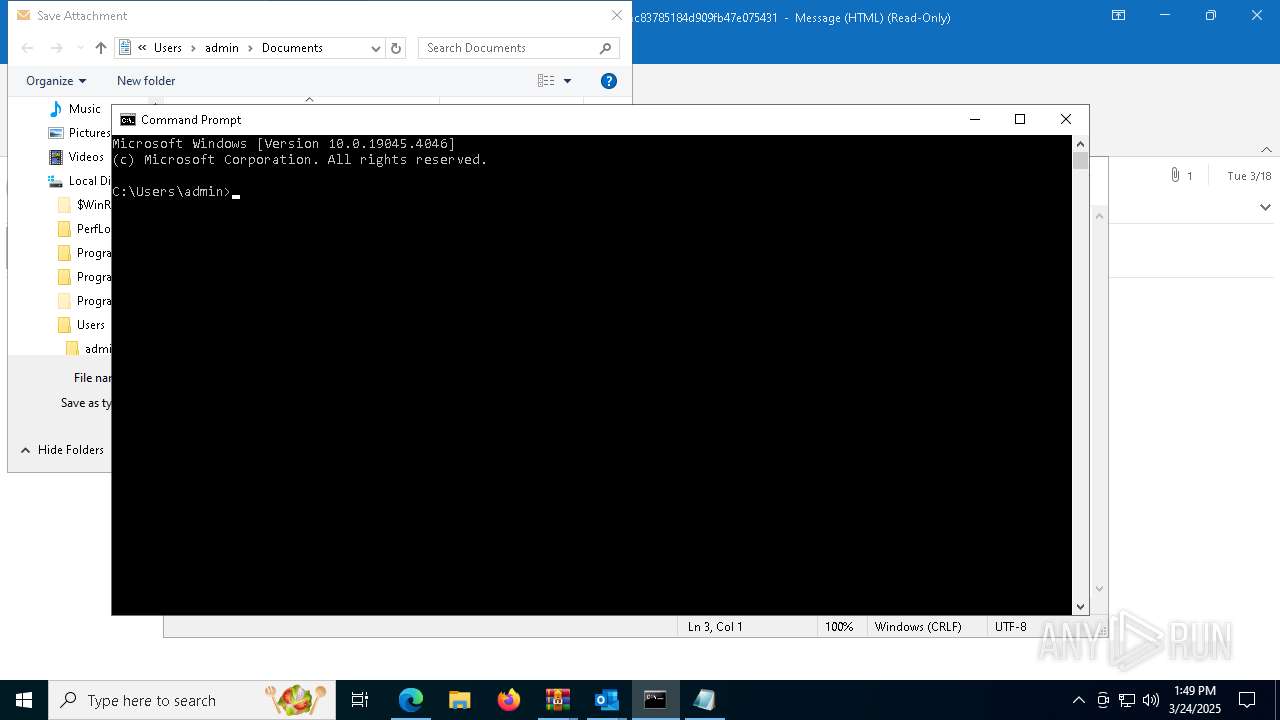The width and height of the screenshot is (1280, 720).
Task: Create a New folder
Action: click(x=146, y=81)
